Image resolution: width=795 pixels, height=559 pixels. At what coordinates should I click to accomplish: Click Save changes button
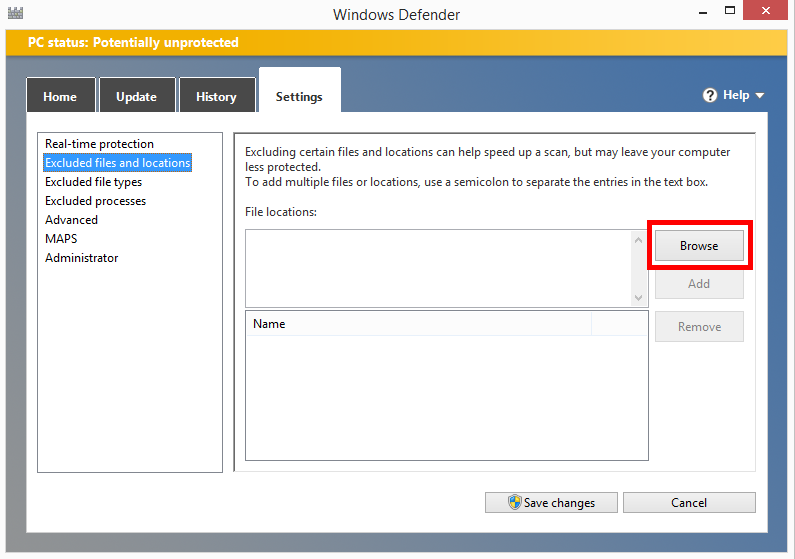point(551,503)
